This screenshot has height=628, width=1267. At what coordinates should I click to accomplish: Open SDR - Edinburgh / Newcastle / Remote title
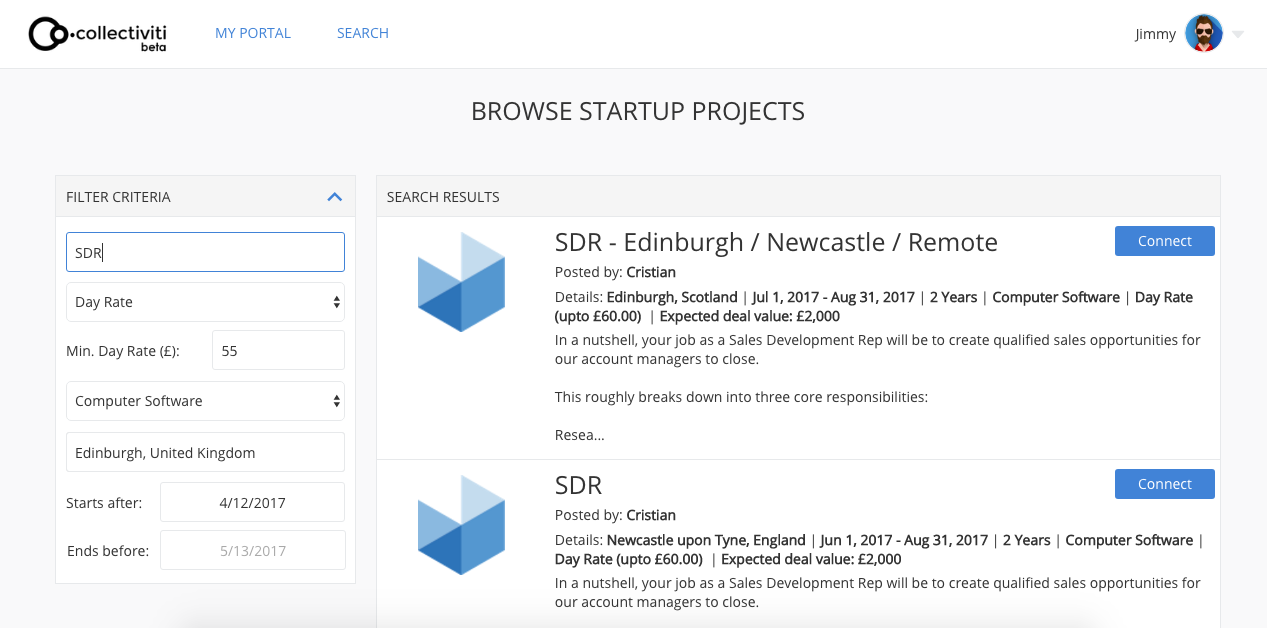776,242
